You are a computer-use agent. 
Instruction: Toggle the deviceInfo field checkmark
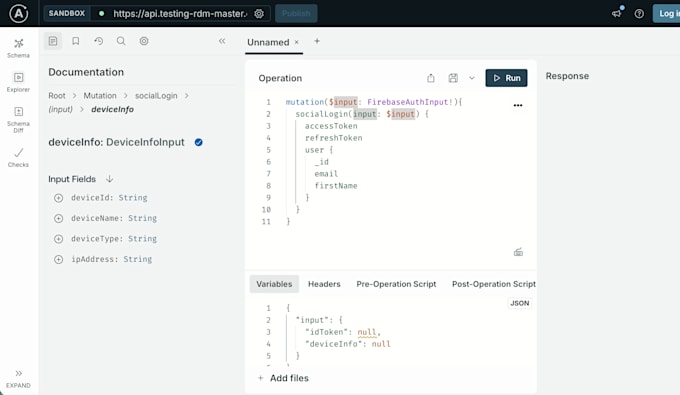coord(199,142)
